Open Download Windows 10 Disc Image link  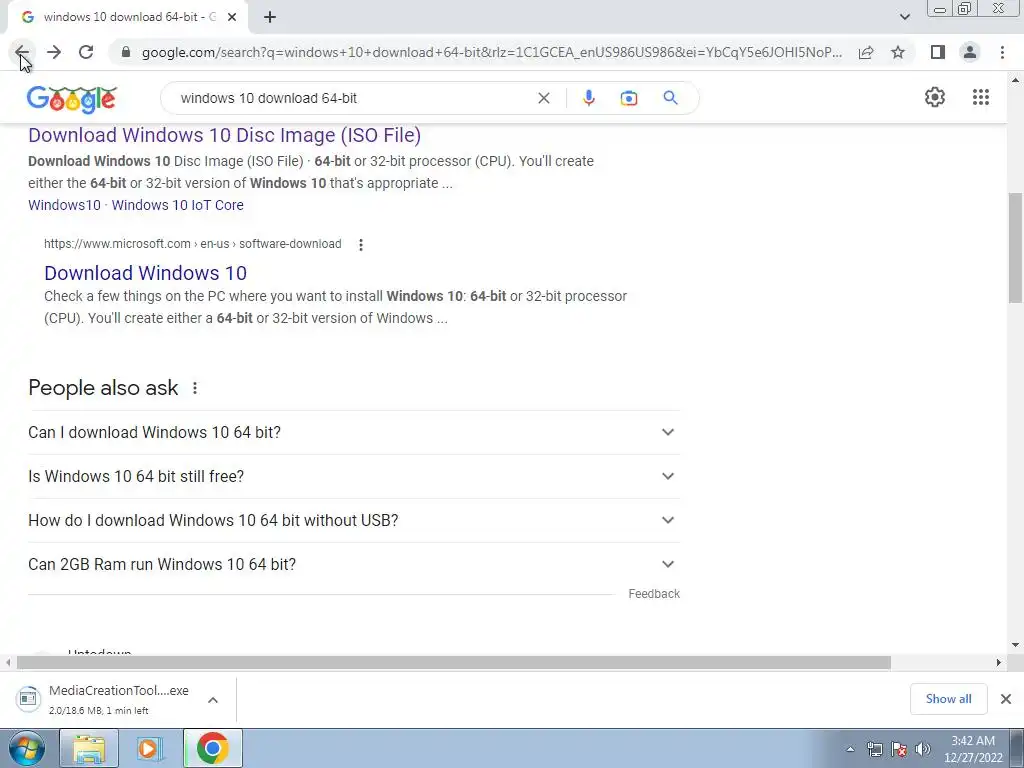coord(225,135)
